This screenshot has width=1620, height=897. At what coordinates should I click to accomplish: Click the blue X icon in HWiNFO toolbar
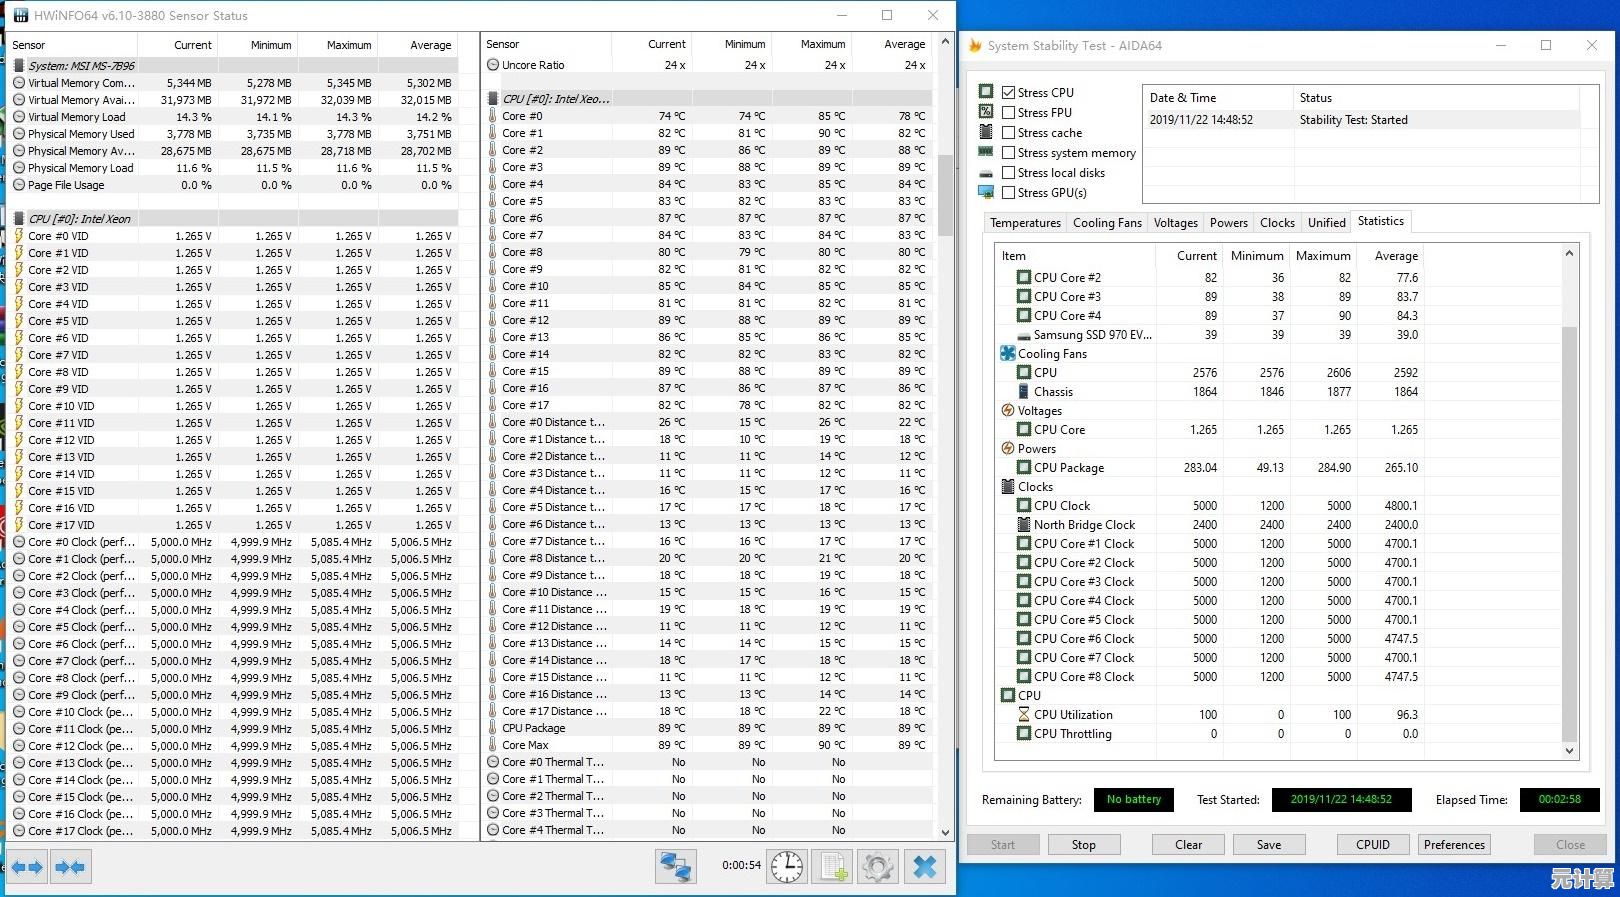pyautogui.click(x=925, y=866)
